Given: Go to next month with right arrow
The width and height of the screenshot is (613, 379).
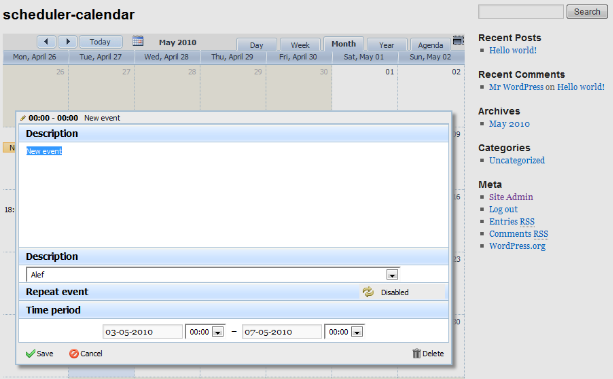Looking at the screenshot, I should click(x=68, y=41).
